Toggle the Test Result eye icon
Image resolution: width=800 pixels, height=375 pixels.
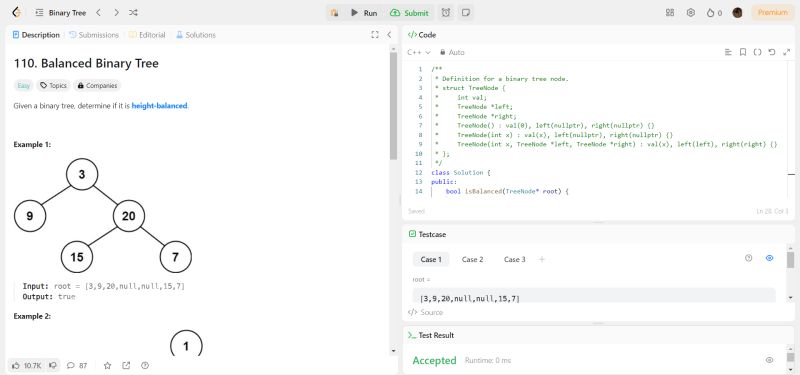(x=769, y=360)
